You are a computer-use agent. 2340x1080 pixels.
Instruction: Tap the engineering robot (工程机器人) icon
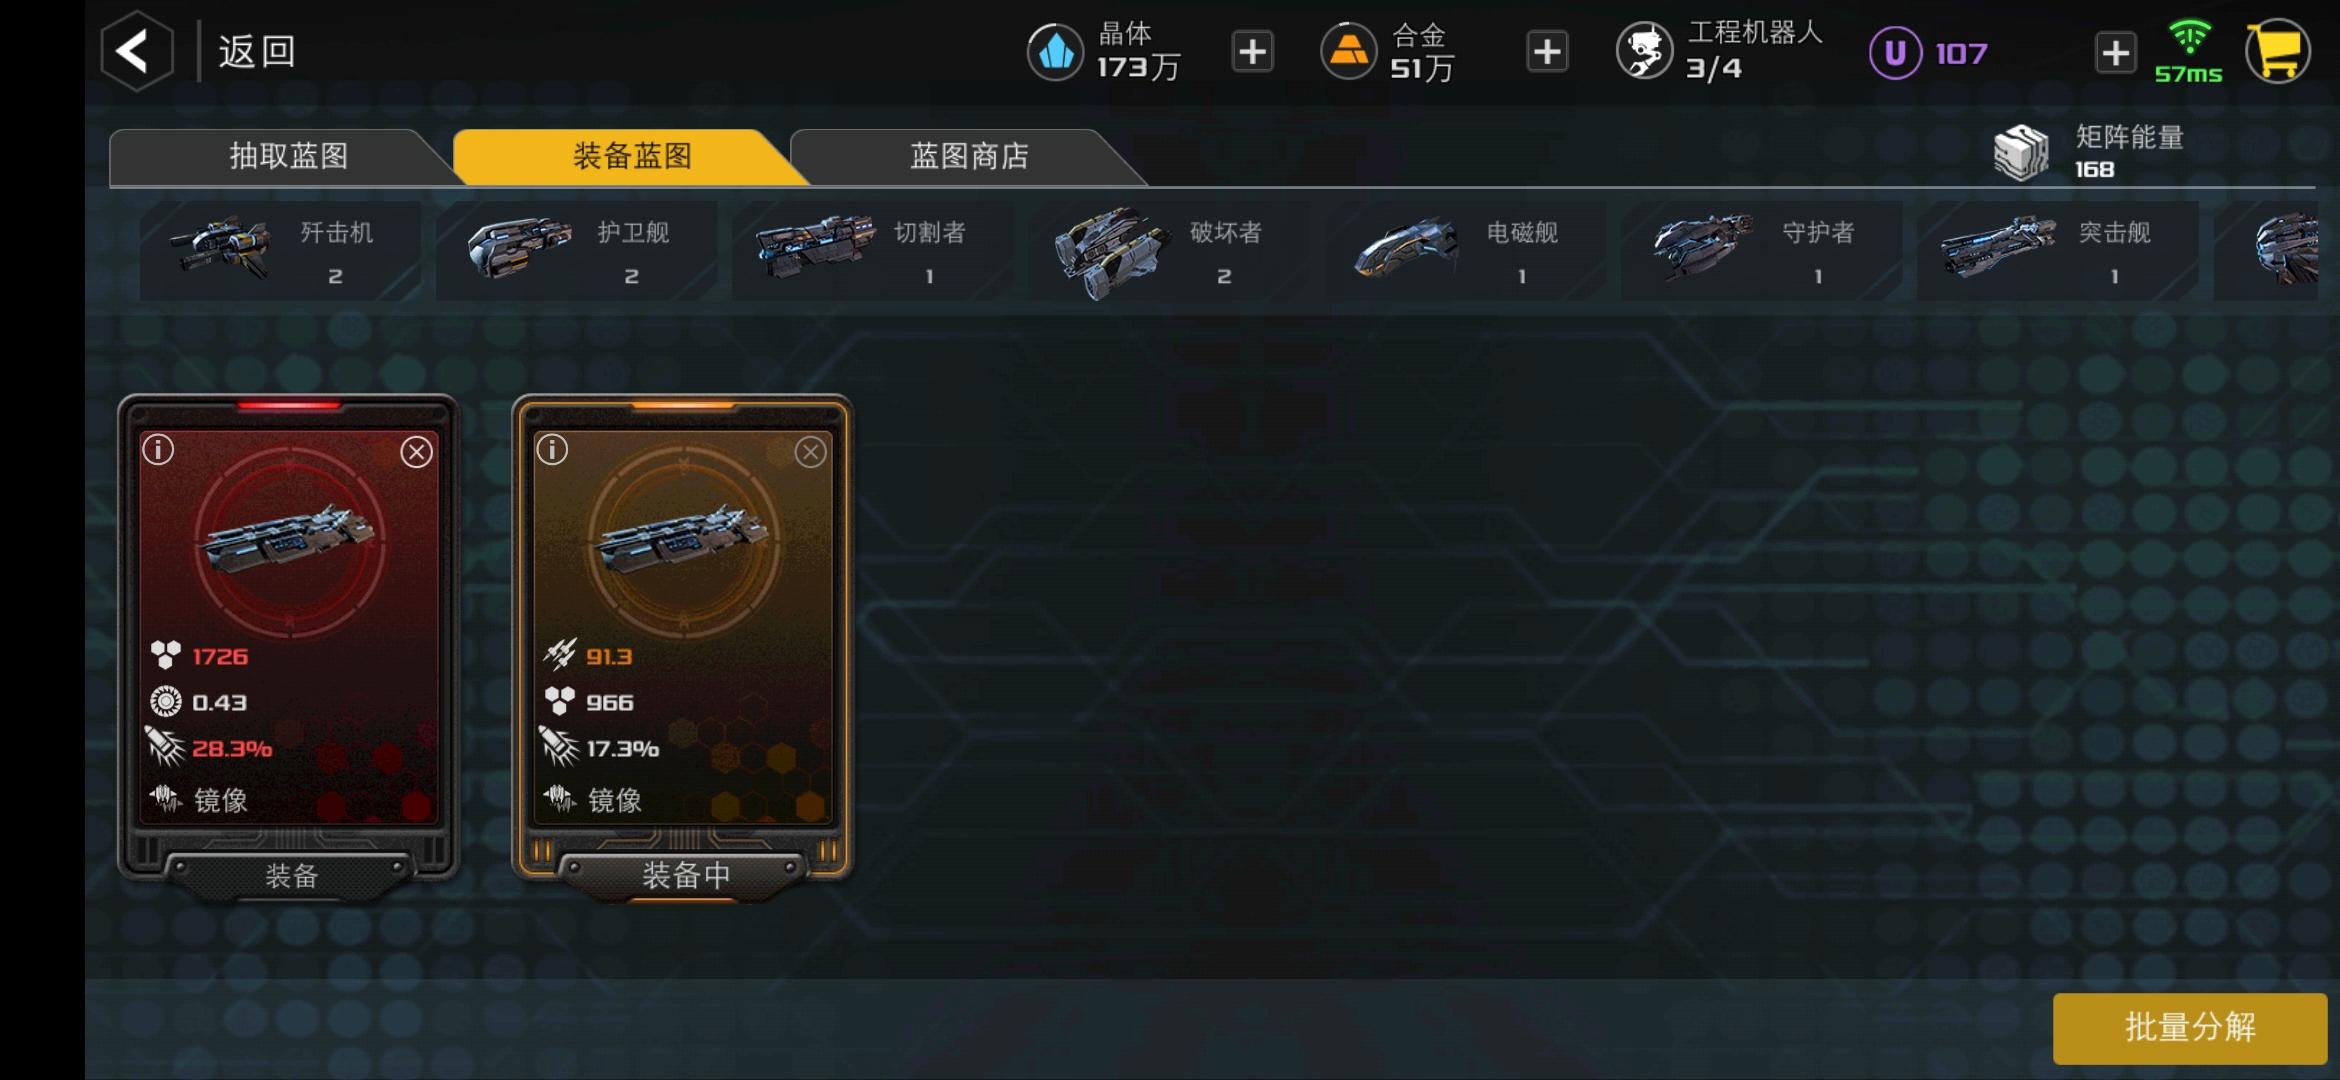click(x=1644, y=52)
